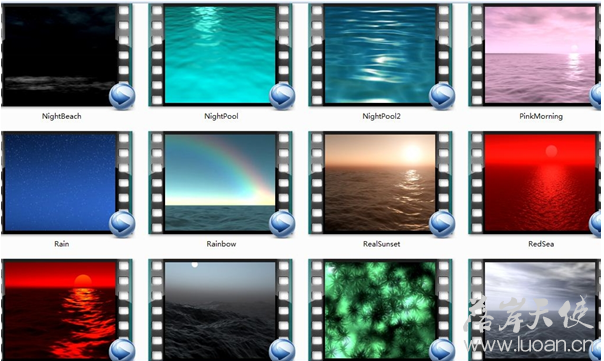Click the player badge on RealSunset
The image size is (604, 361).
442,224
